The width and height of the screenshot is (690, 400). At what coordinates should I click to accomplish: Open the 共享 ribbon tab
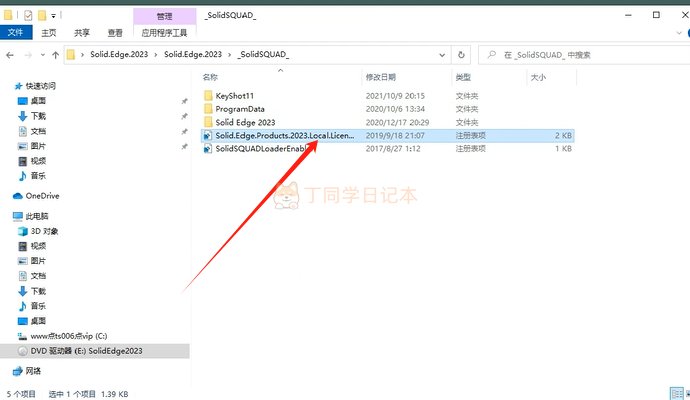tap(82, 33)
